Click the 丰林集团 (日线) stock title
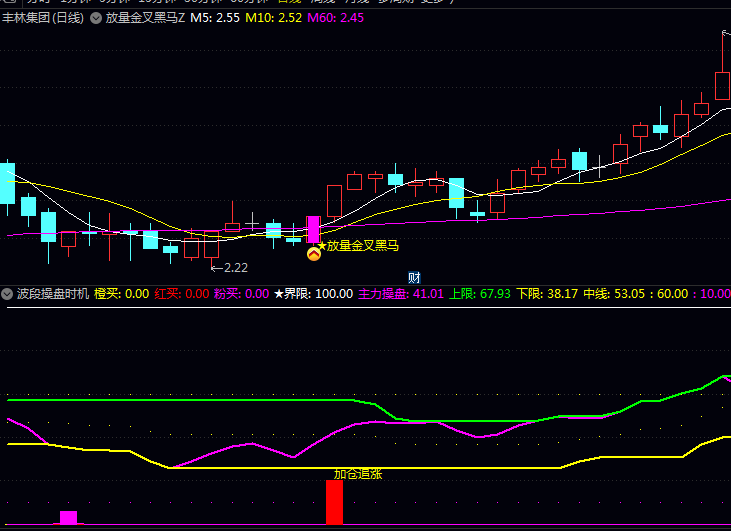Image resolution: width=731 pixels, height=531 pixels. tap(43, 18)
